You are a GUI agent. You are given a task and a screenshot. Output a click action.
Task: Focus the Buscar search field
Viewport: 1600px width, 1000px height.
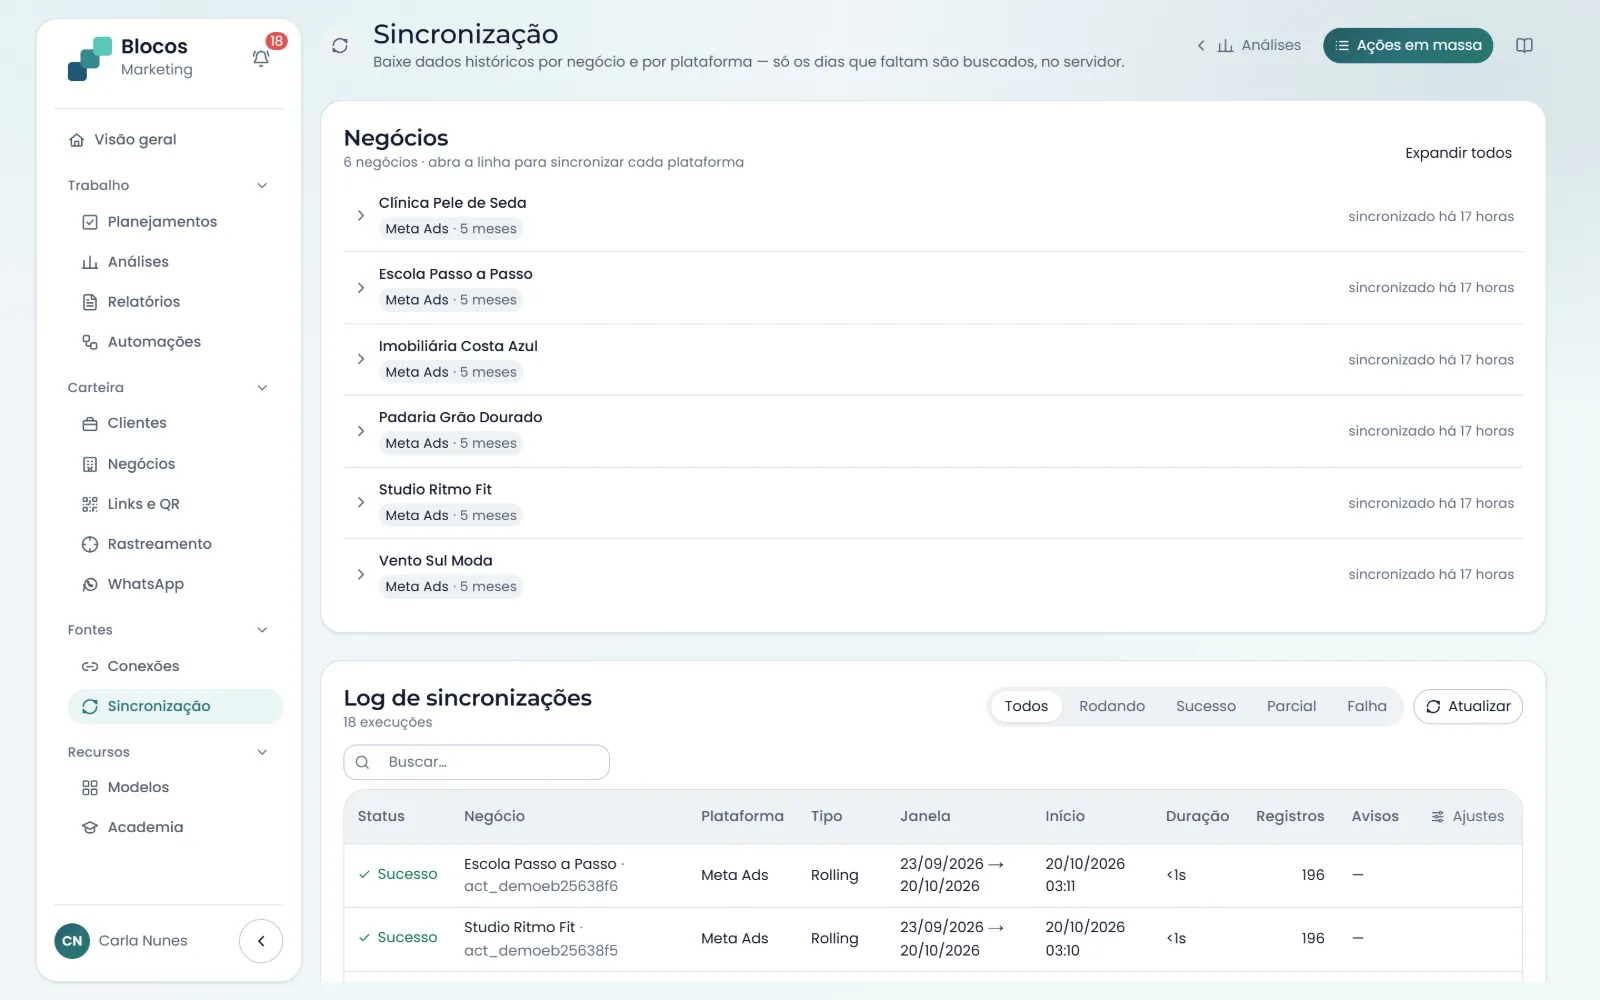[476, 762]
